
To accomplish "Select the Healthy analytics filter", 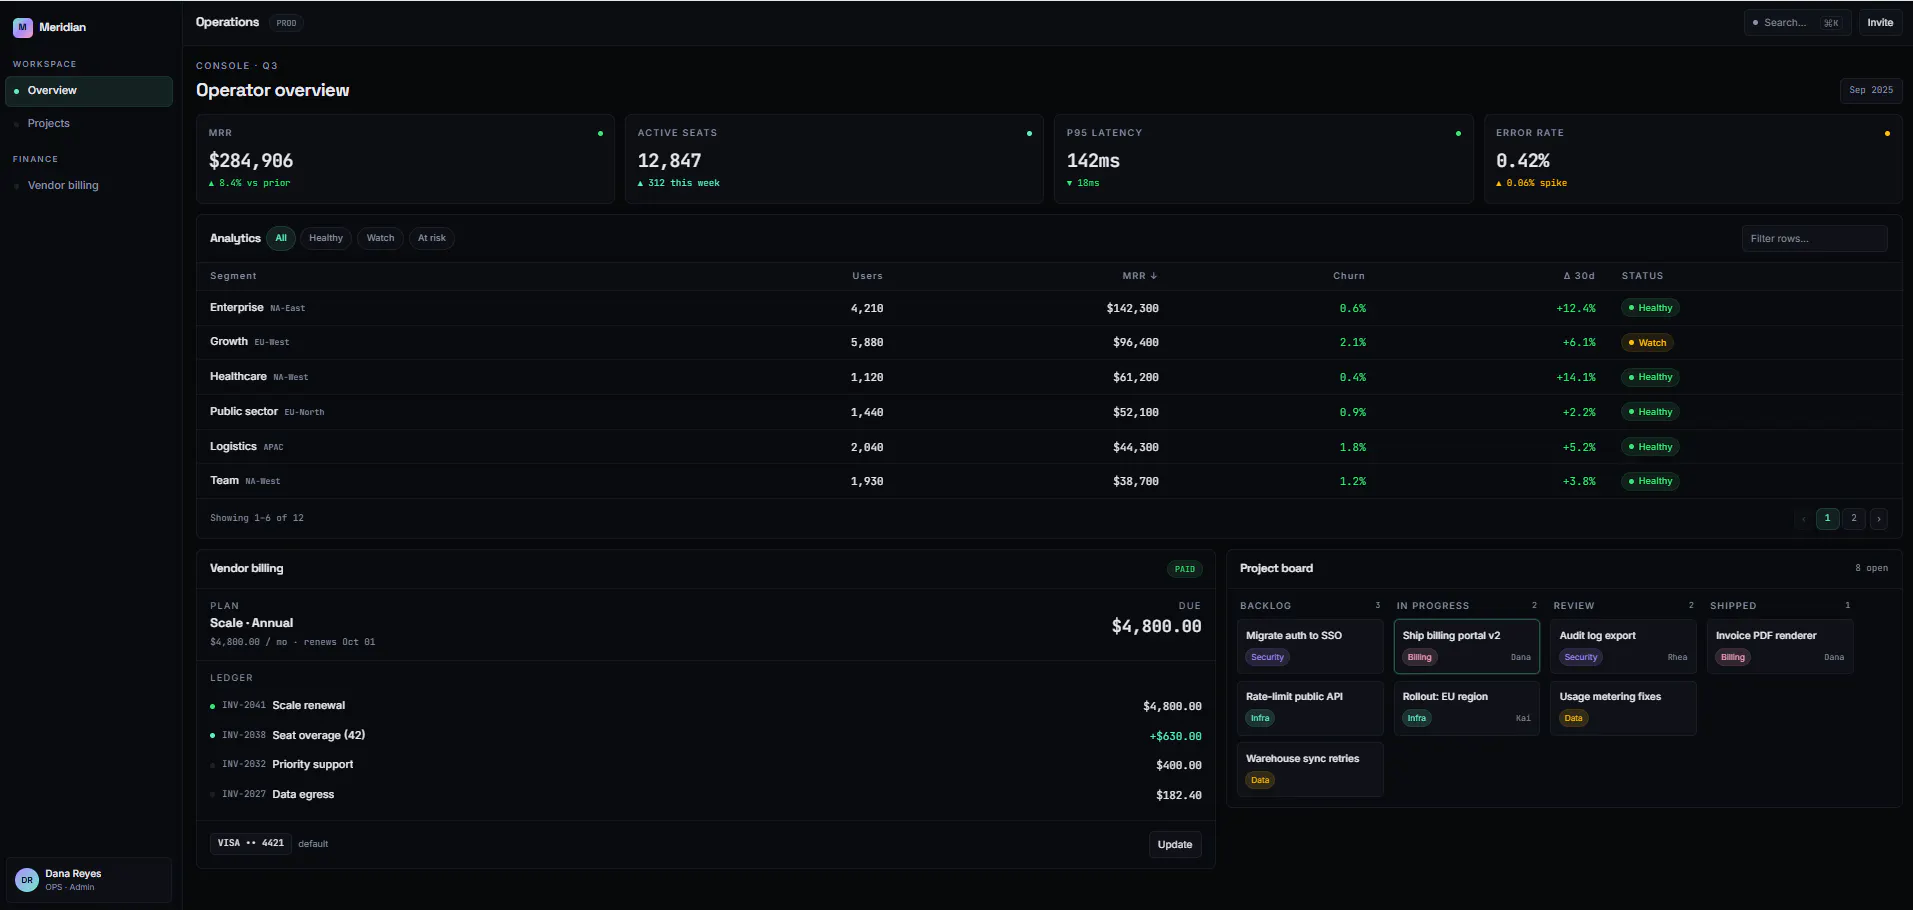I will pos(326,238).
